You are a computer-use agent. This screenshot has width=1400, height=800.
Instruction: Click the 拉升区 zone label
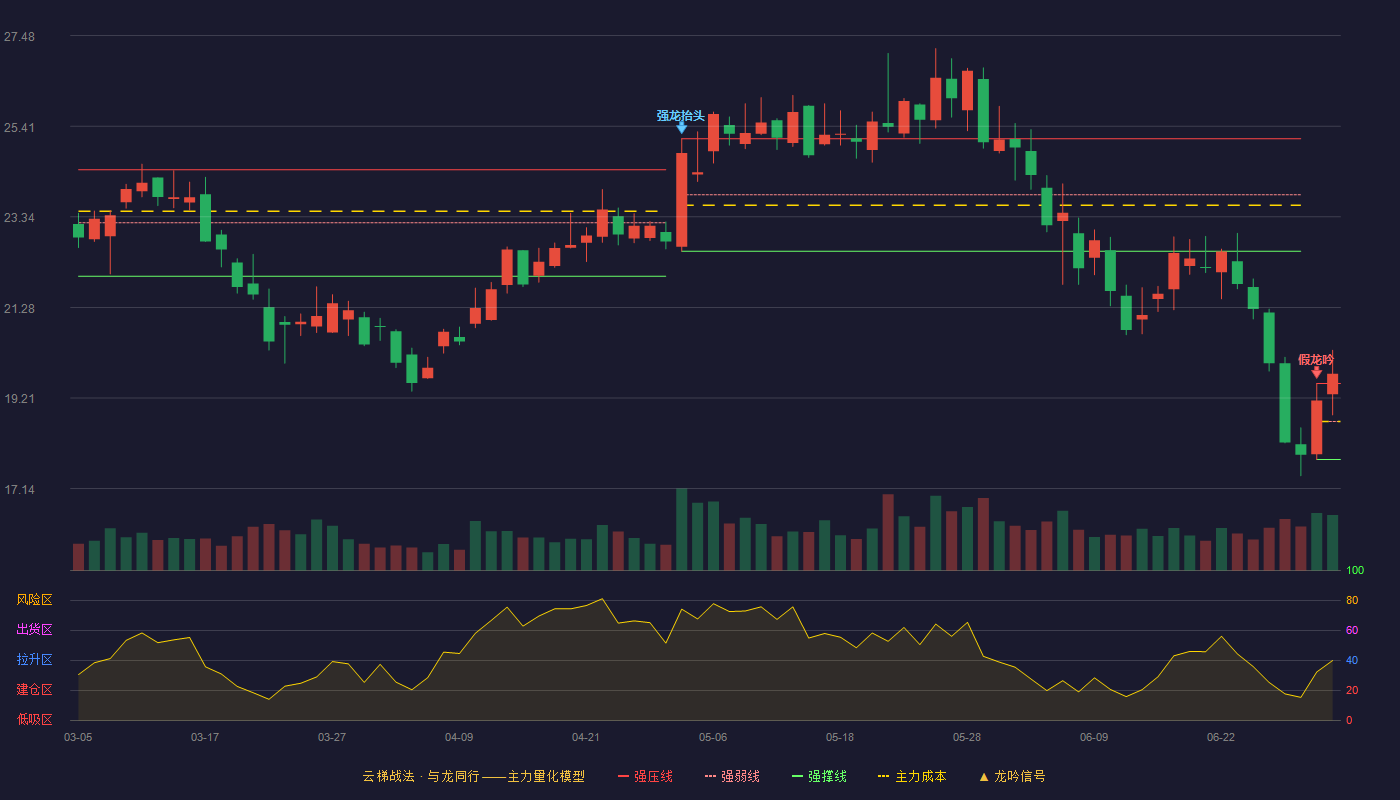pyautogui.click(x=34, y=660)
